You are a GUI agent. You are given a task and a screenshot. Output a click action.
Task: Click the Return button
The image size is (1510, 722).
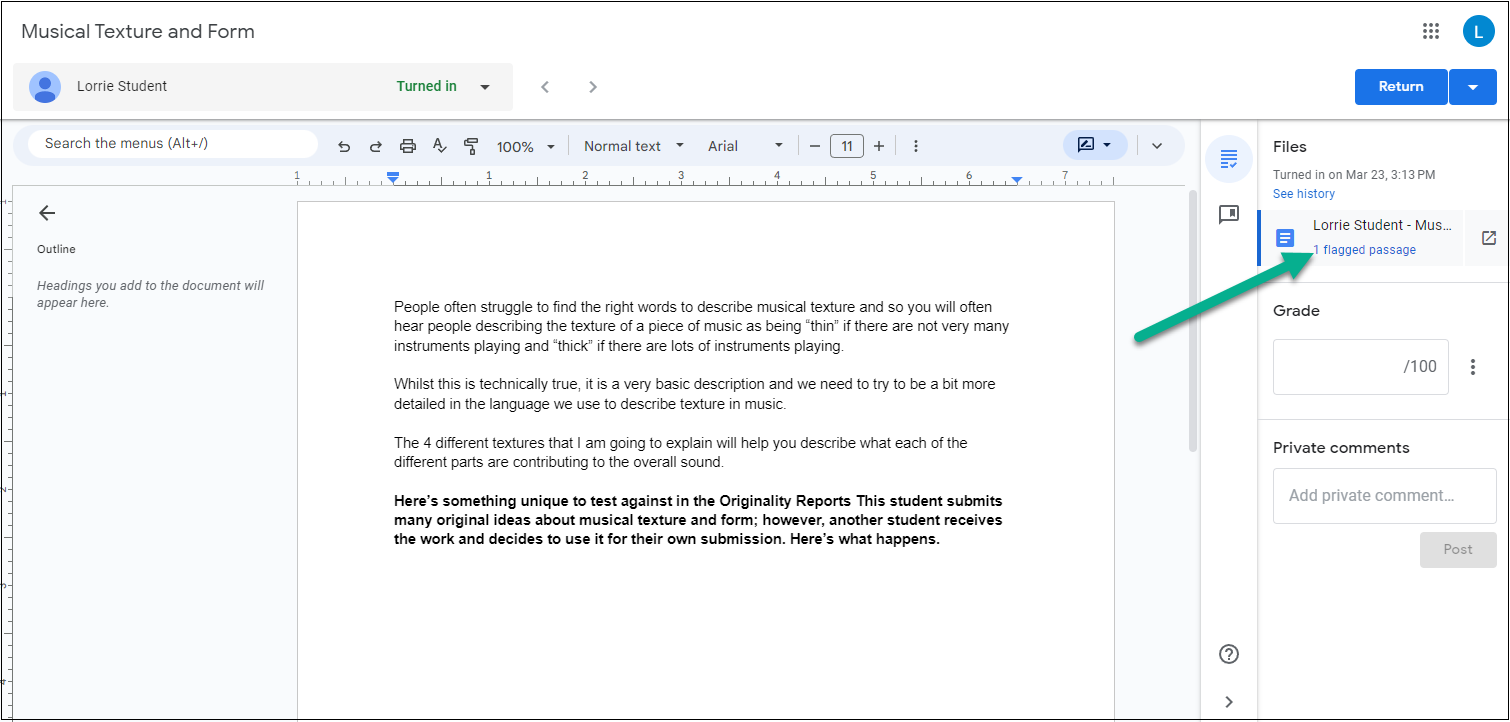pyautogui.click(x=1400, y=86)
